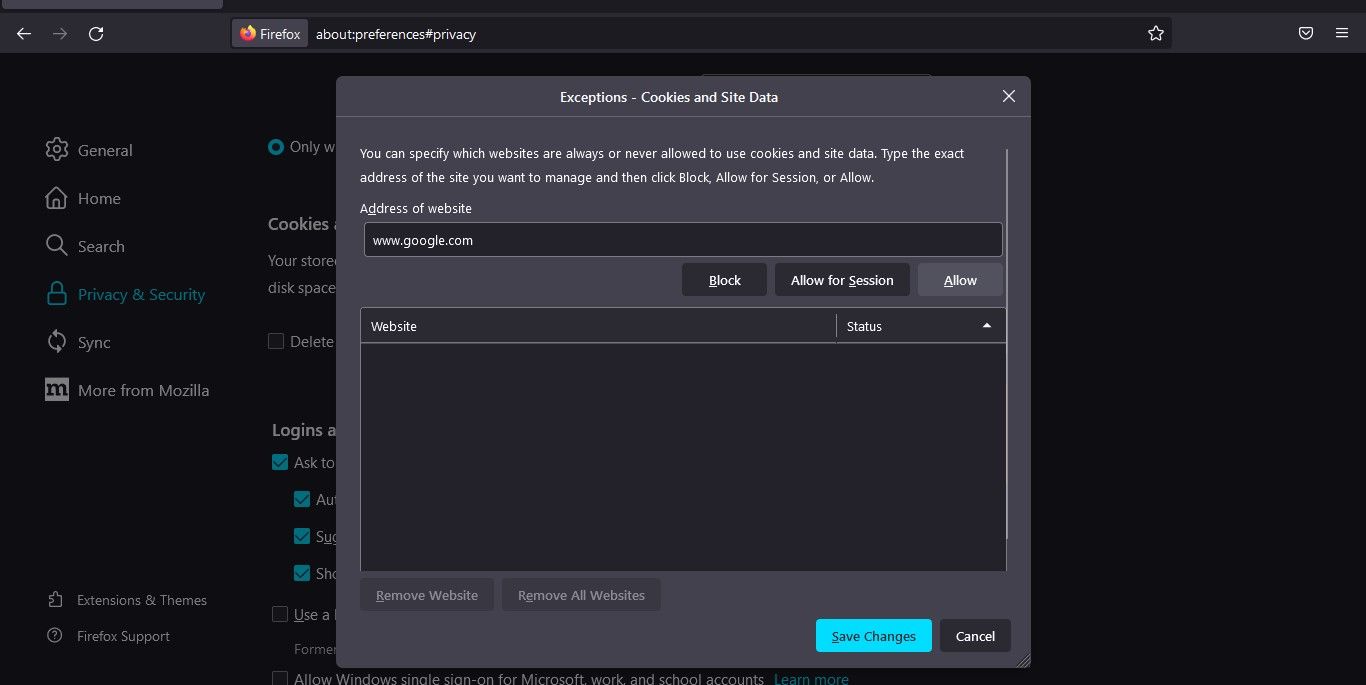
Task: Open the Home settings icon in sidebar
Action: (x=57, y=198)
